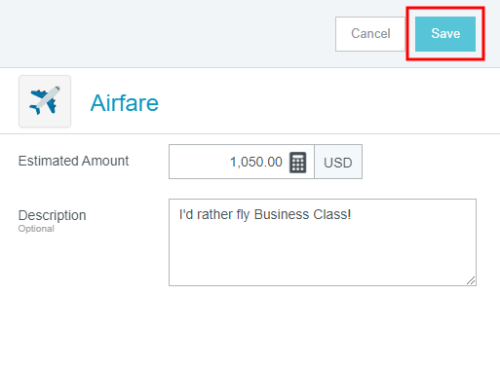Click the Description label
The width and height of the screenshot is (500, 368).
tap(52, 215)
